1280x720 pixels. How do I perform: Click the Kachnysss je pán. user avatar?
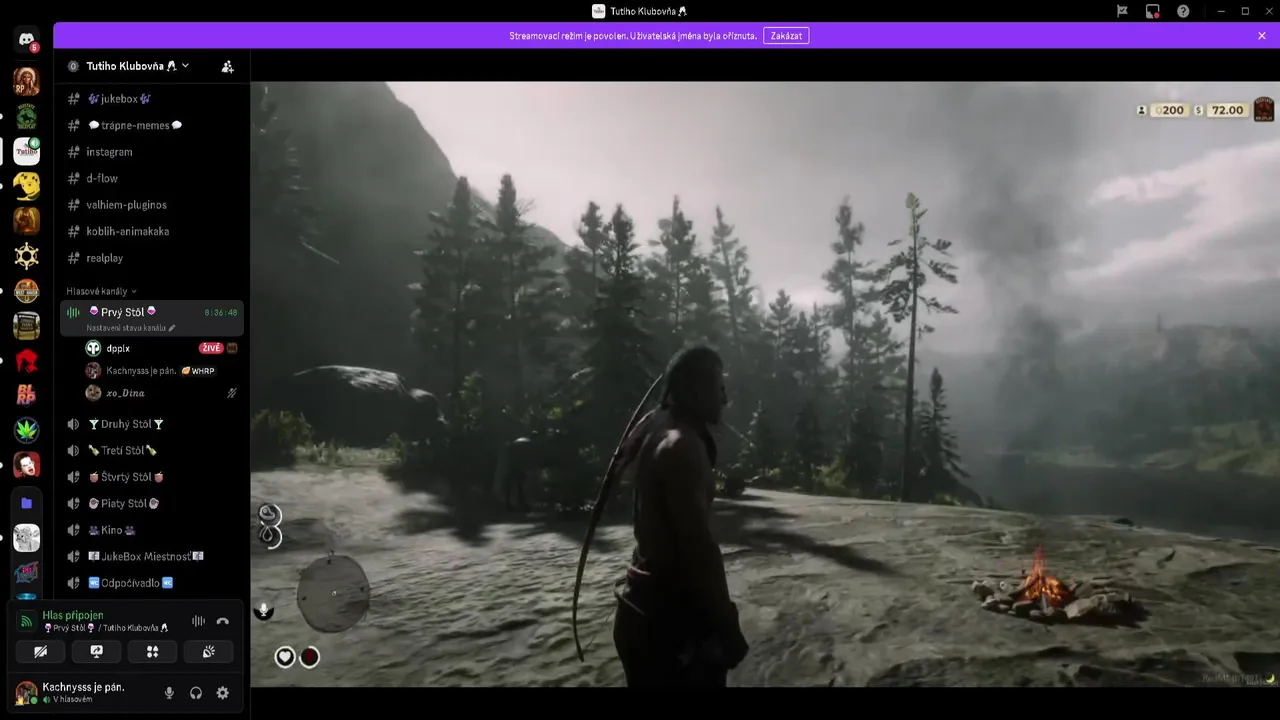(x=26, y=692)
